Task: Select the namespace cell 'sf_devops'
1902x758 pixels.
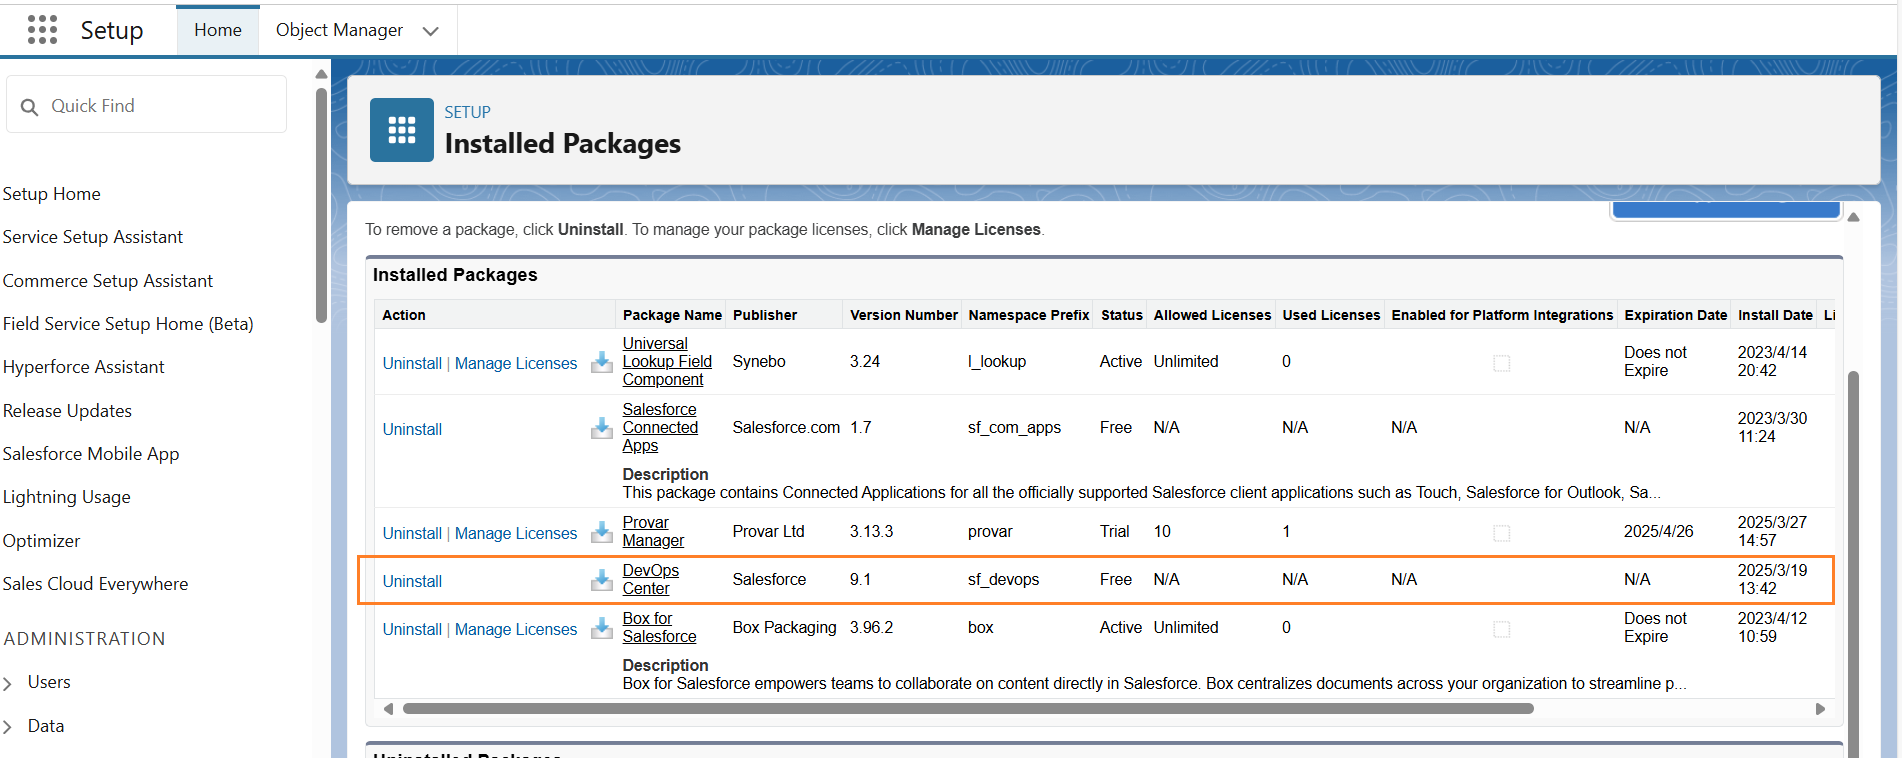Action: (x=1004, y=579)
